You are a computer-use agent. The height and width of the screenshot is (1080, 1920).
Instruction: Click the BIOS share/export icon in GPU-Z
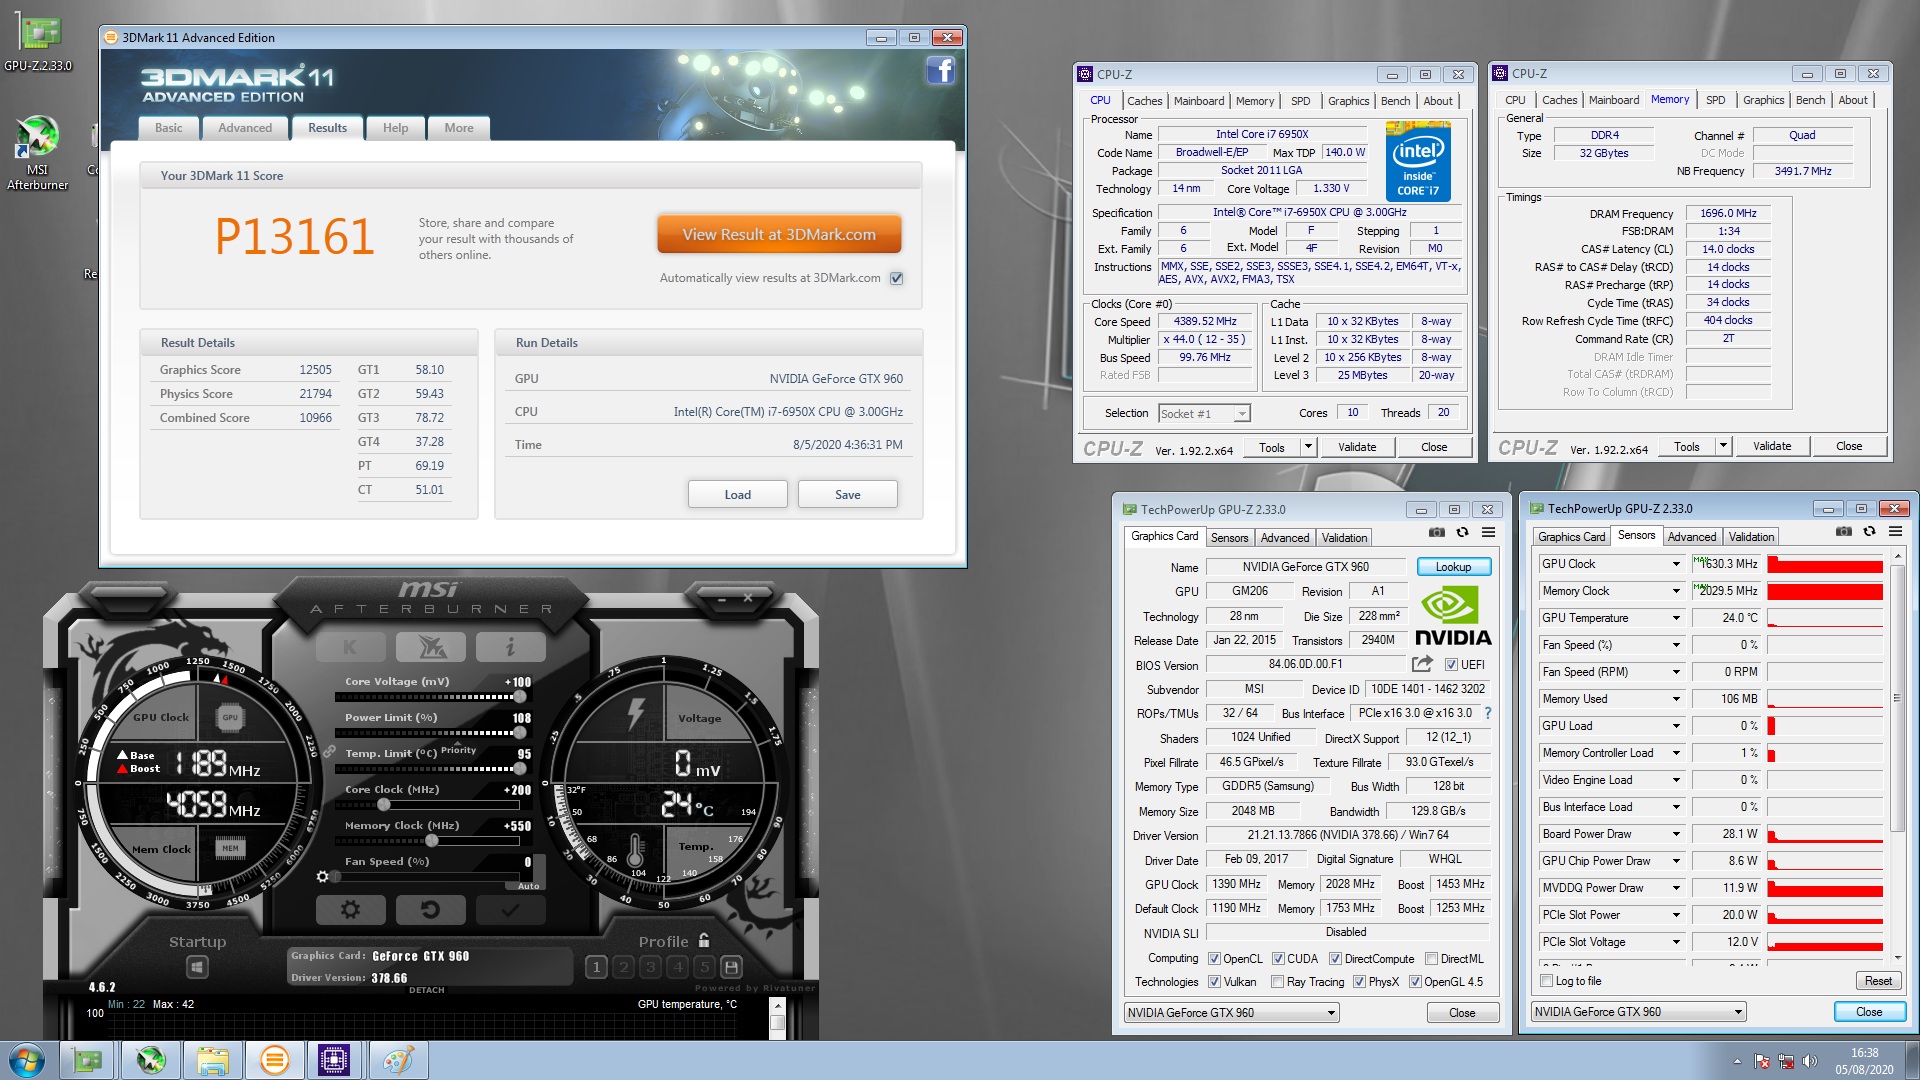[x=1421, y=664]
